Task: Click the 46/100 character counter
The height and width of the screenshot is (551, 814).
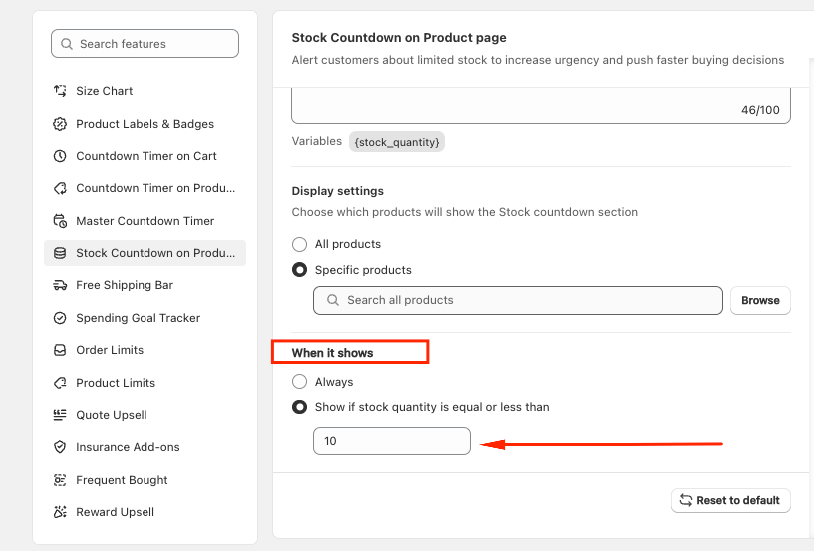Action: coord(760,110)
